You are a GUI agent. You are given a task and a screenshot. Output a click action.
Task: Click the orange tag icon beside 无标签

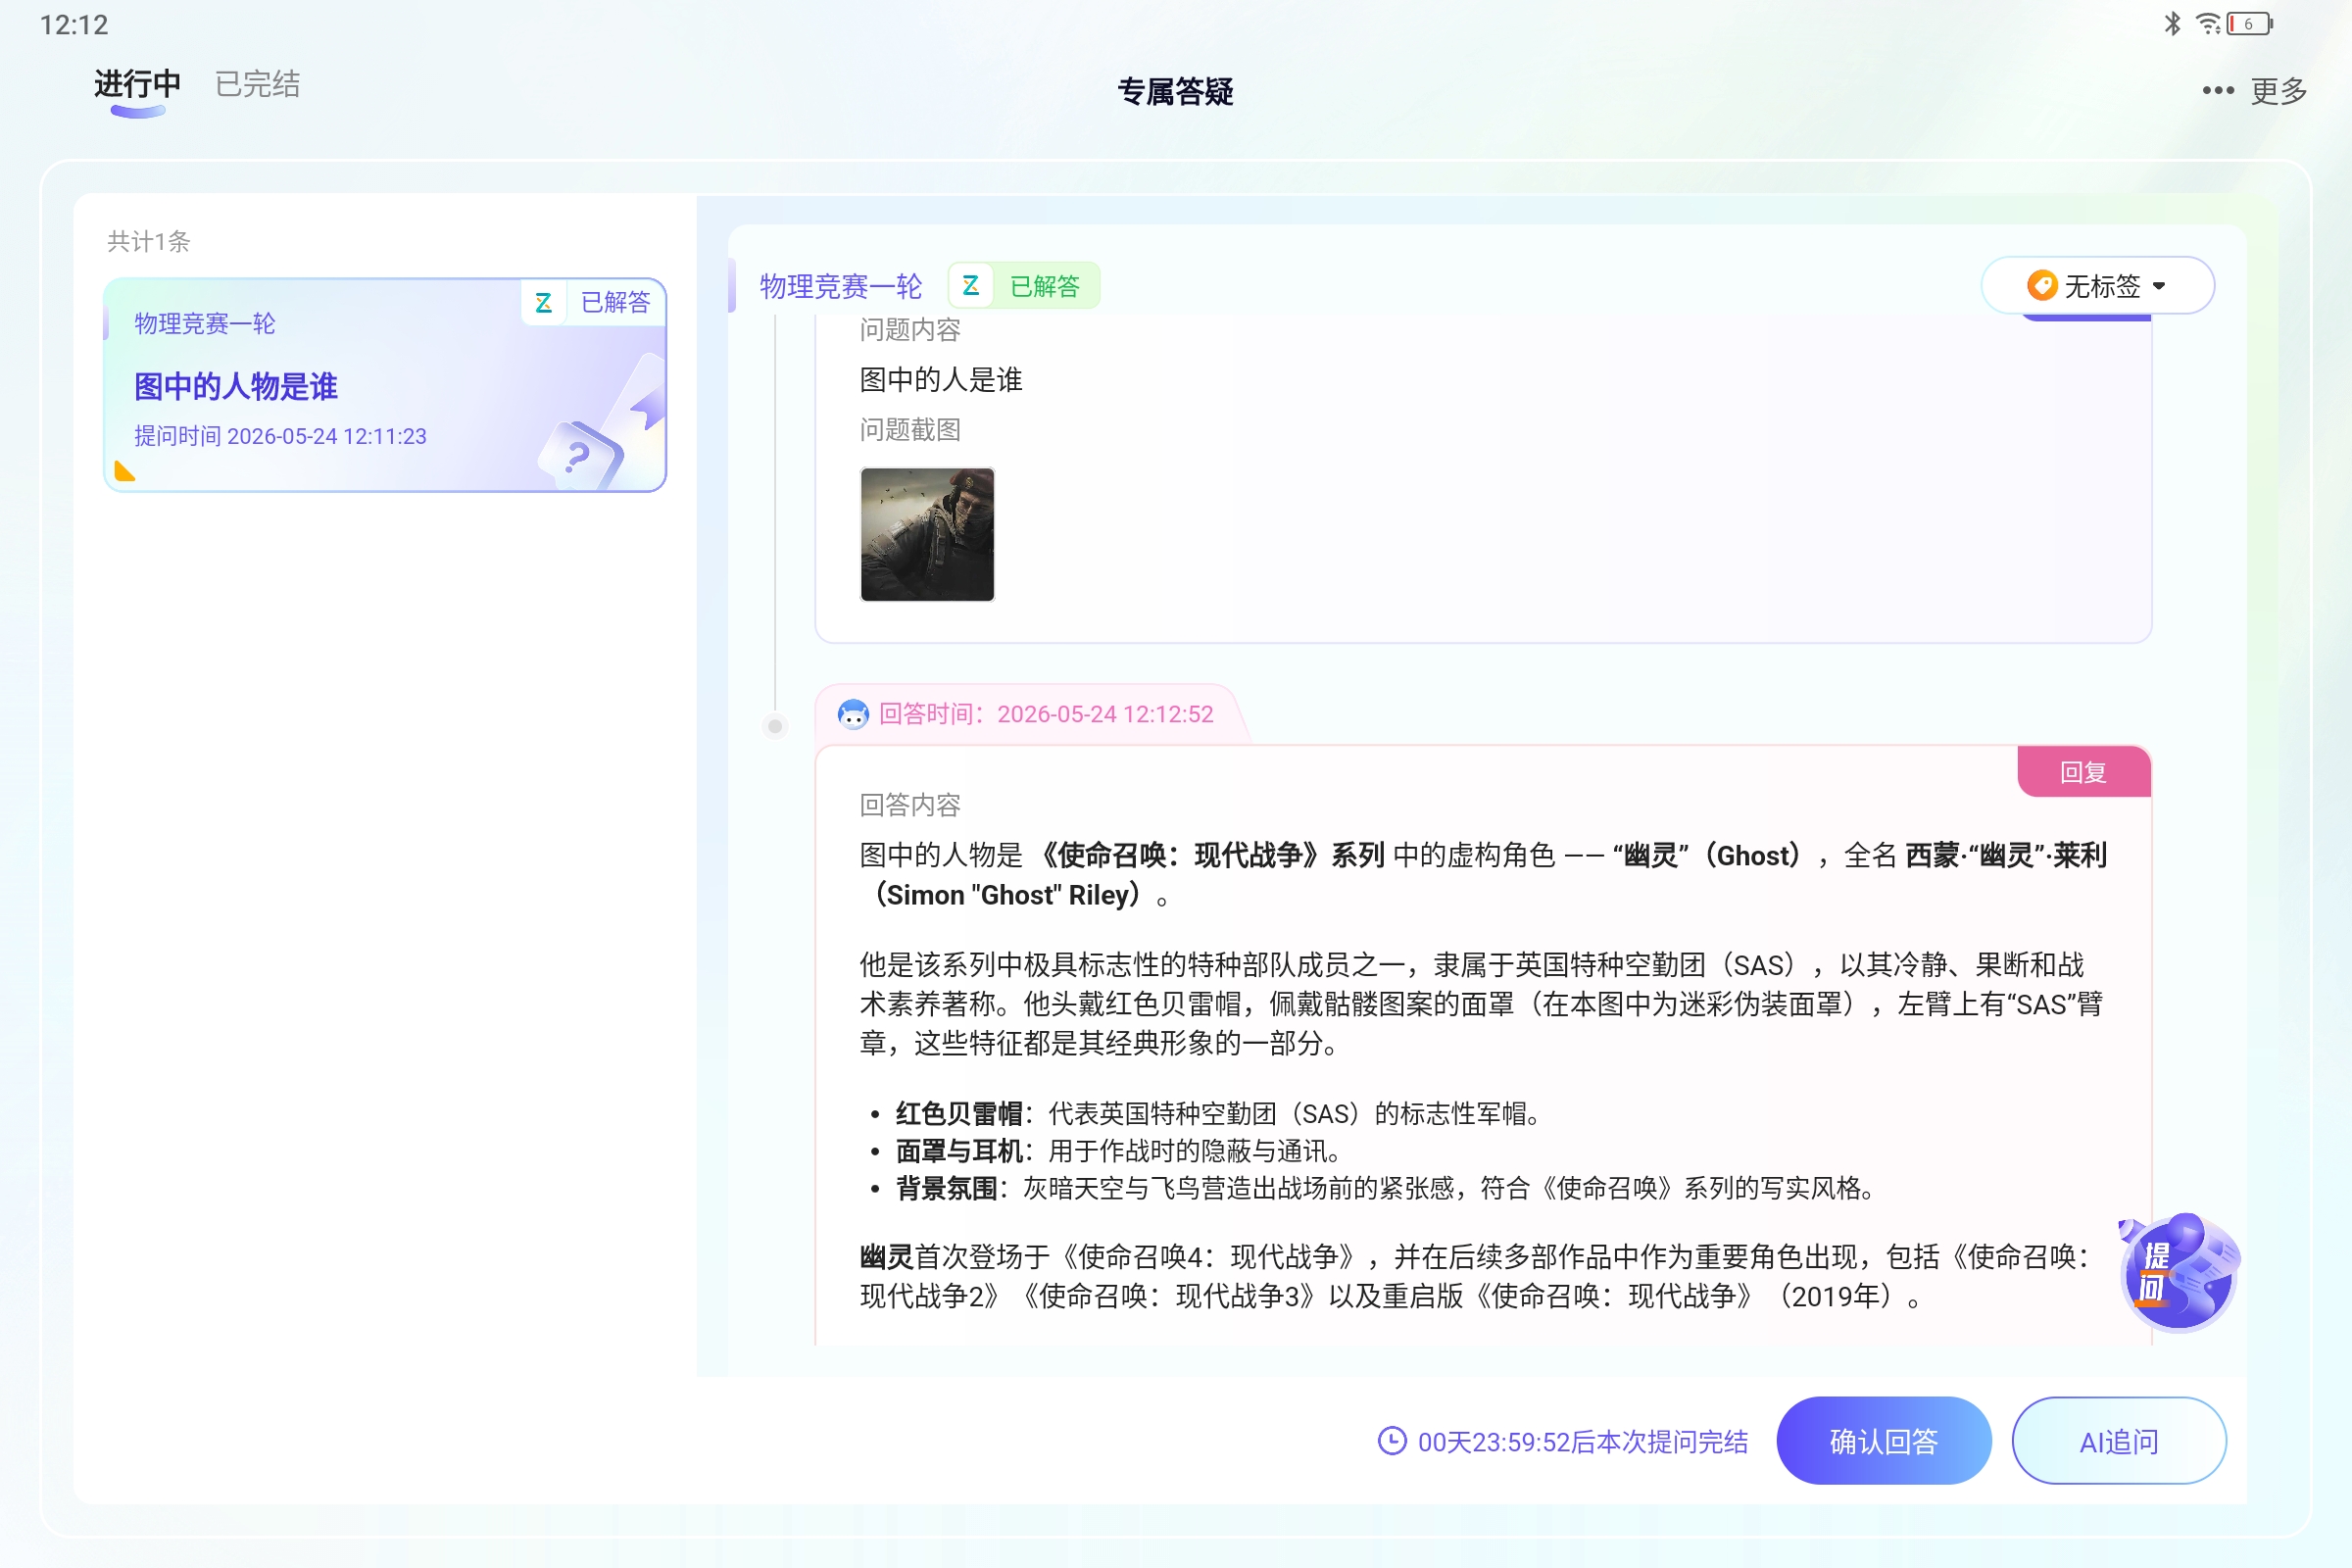(2041, 286)
